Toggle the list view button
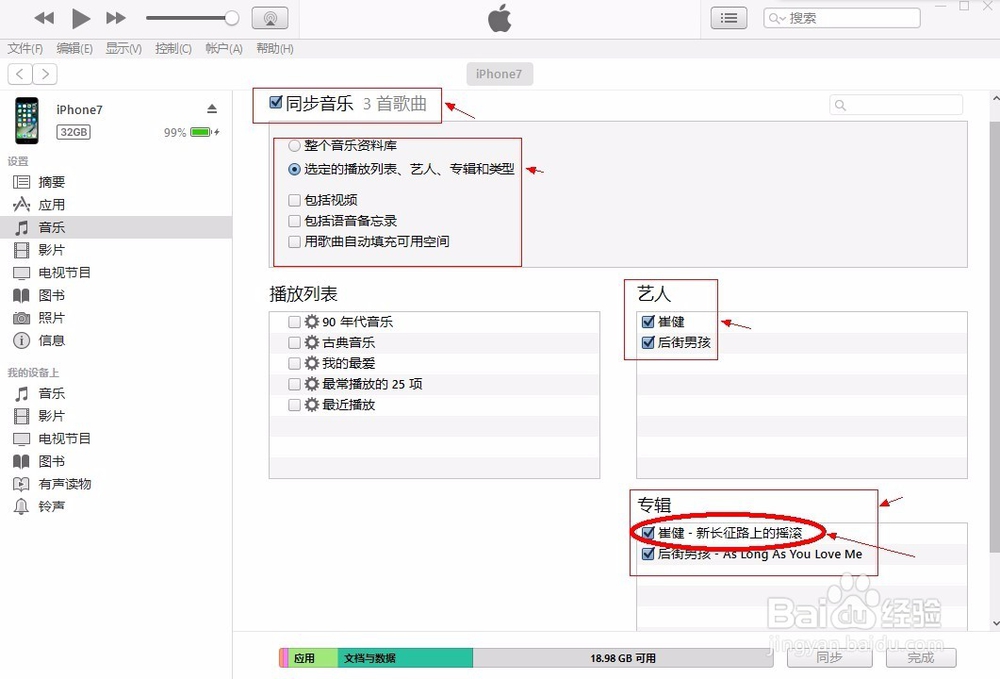 click(729, 18)
